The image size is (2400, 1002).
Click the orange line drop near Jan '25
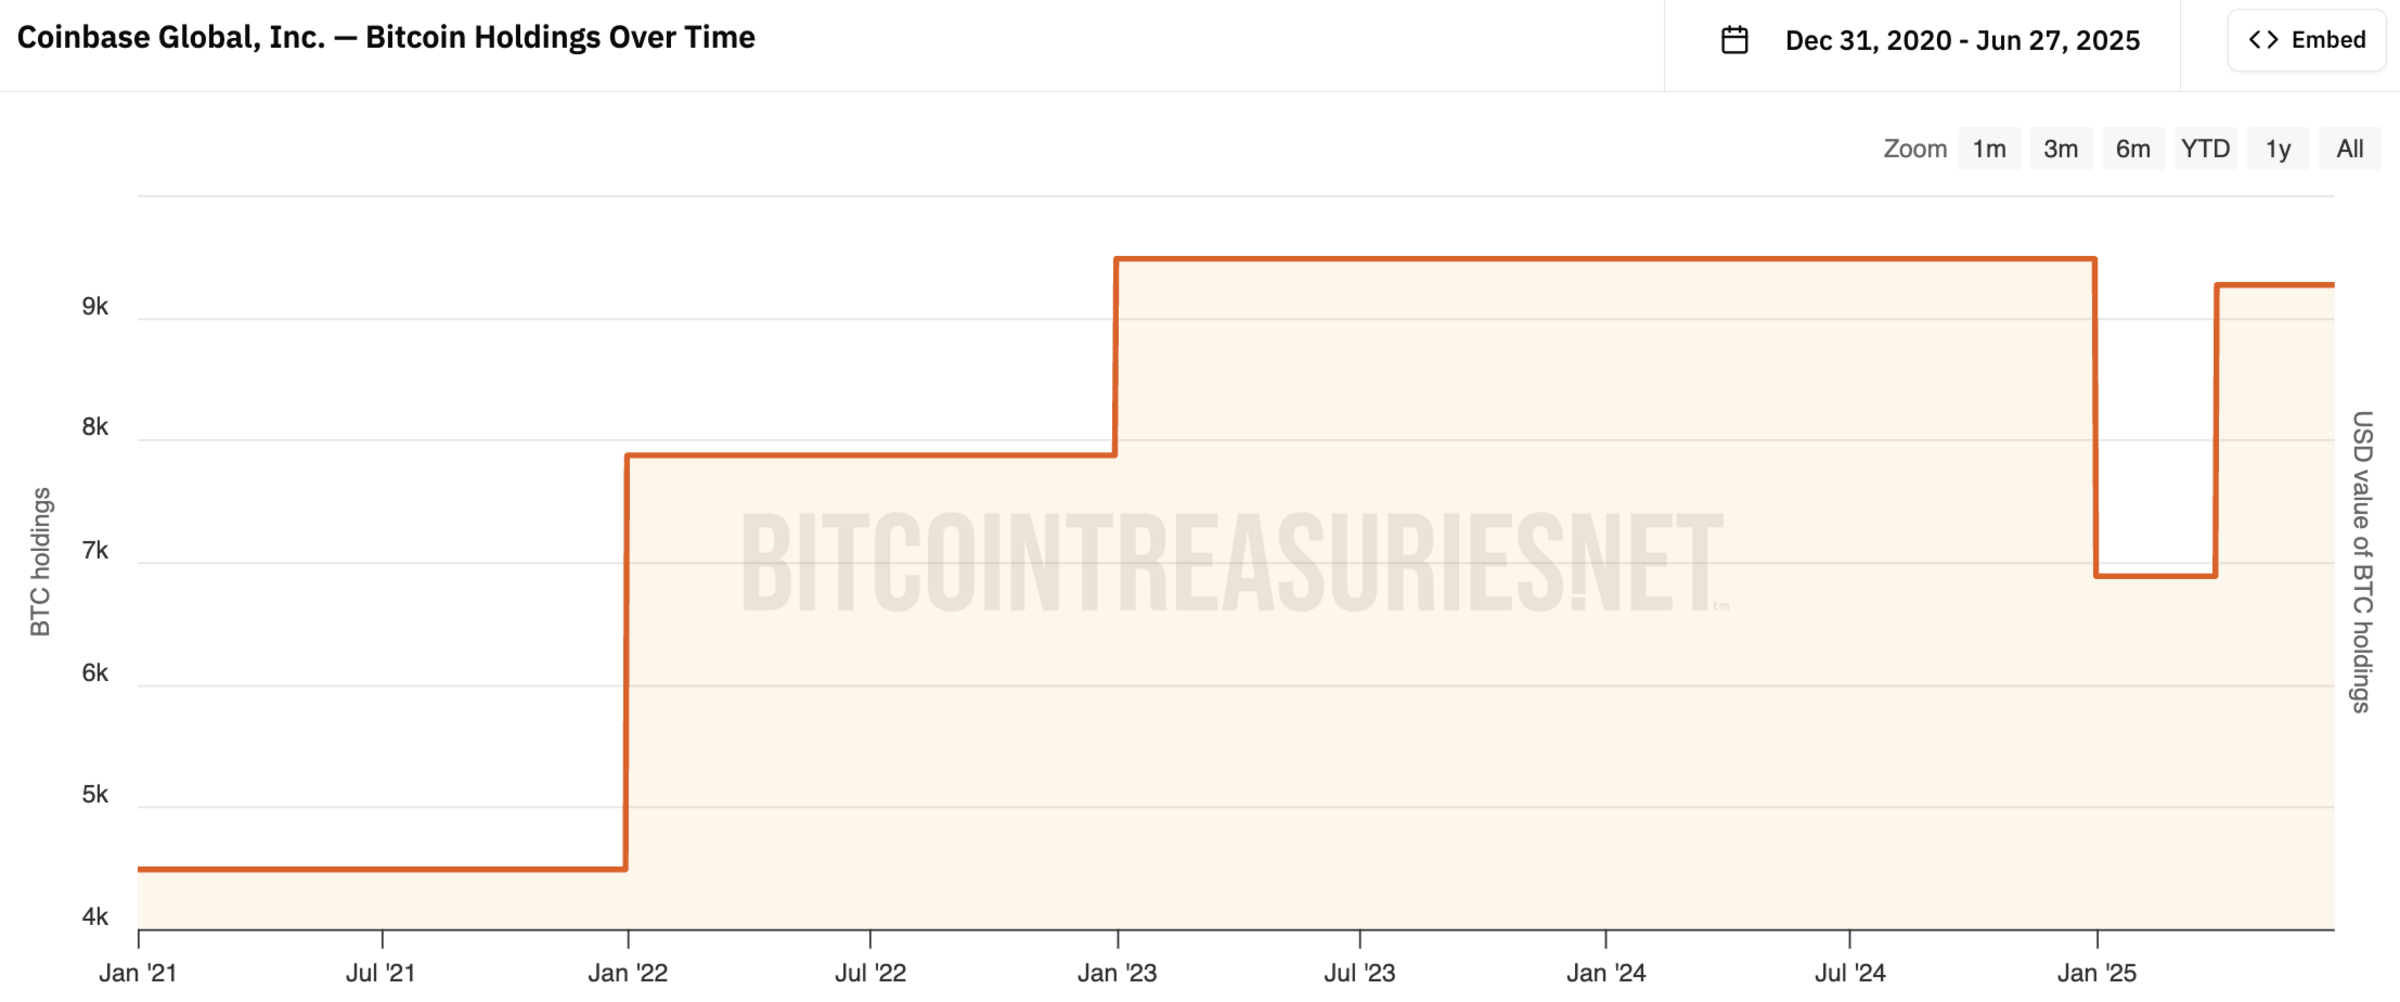pyautogui.click(x=2095, y=417)
